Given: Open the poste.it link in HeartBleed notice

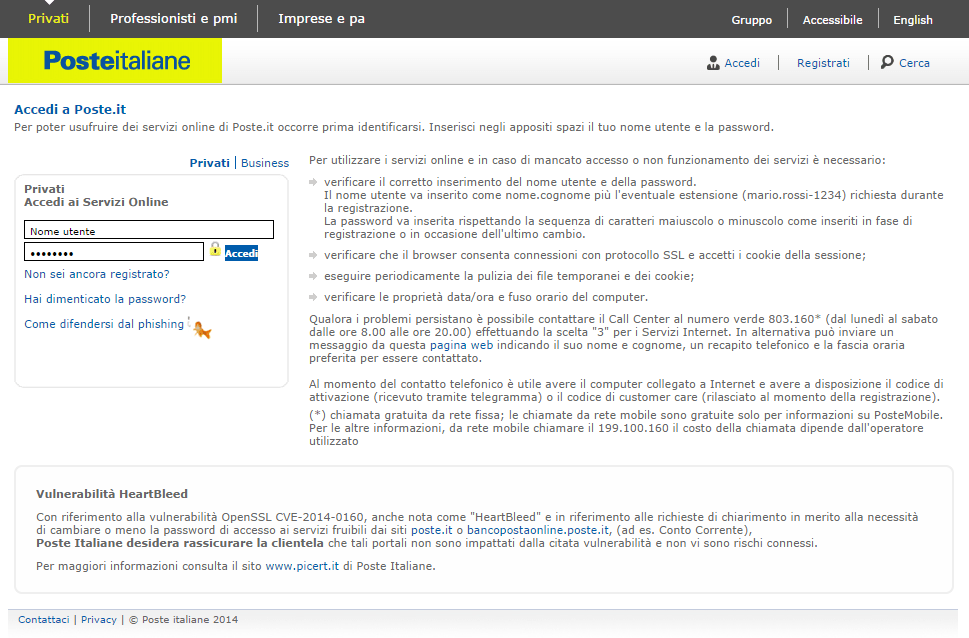Looking at the screenshot, I should coord(432,530).
